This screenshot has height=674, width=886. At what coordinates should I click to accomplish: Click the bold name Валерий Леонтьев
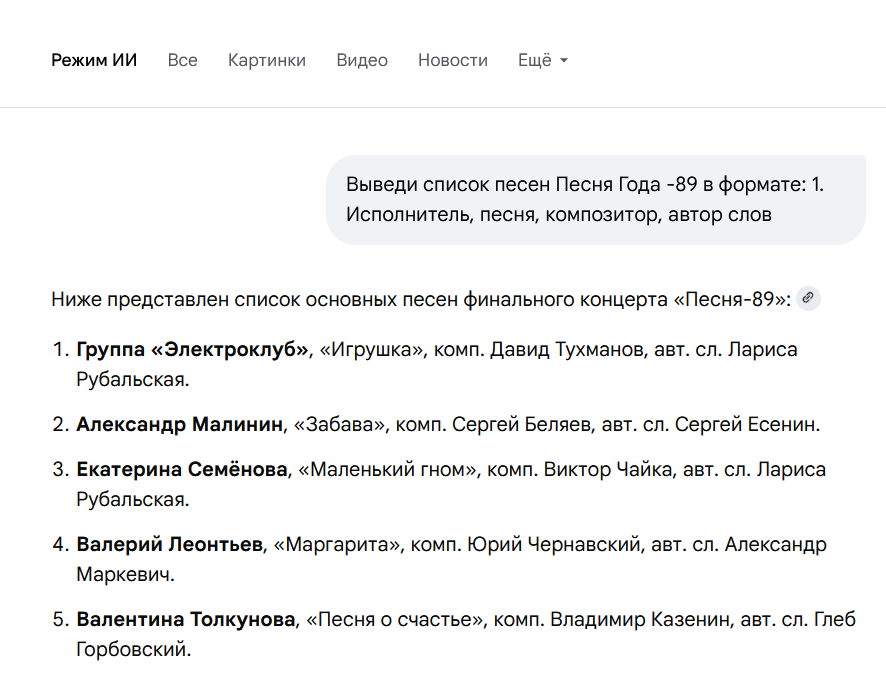click(x=170, y=545)
